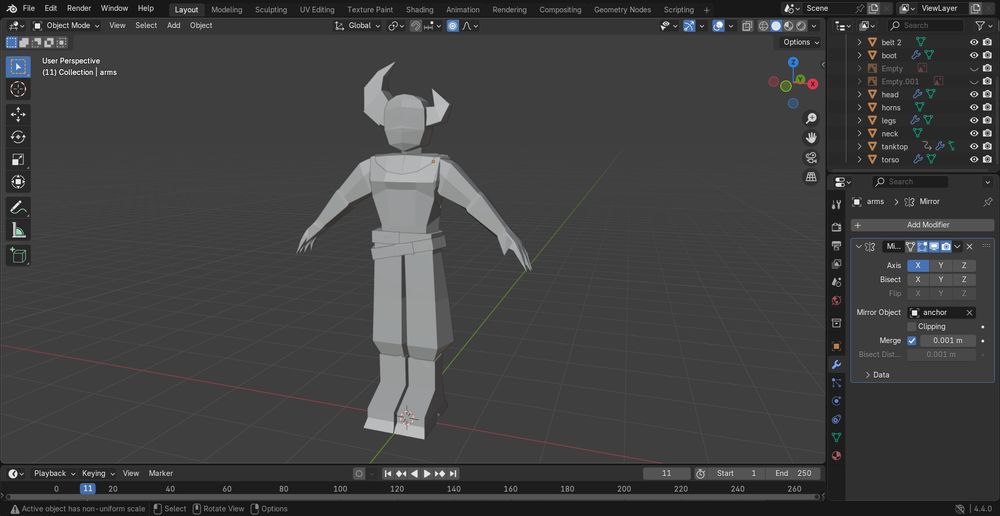Open the Scene properties tab
This screenshot has width=1000, height=516.
coord(836,282)
